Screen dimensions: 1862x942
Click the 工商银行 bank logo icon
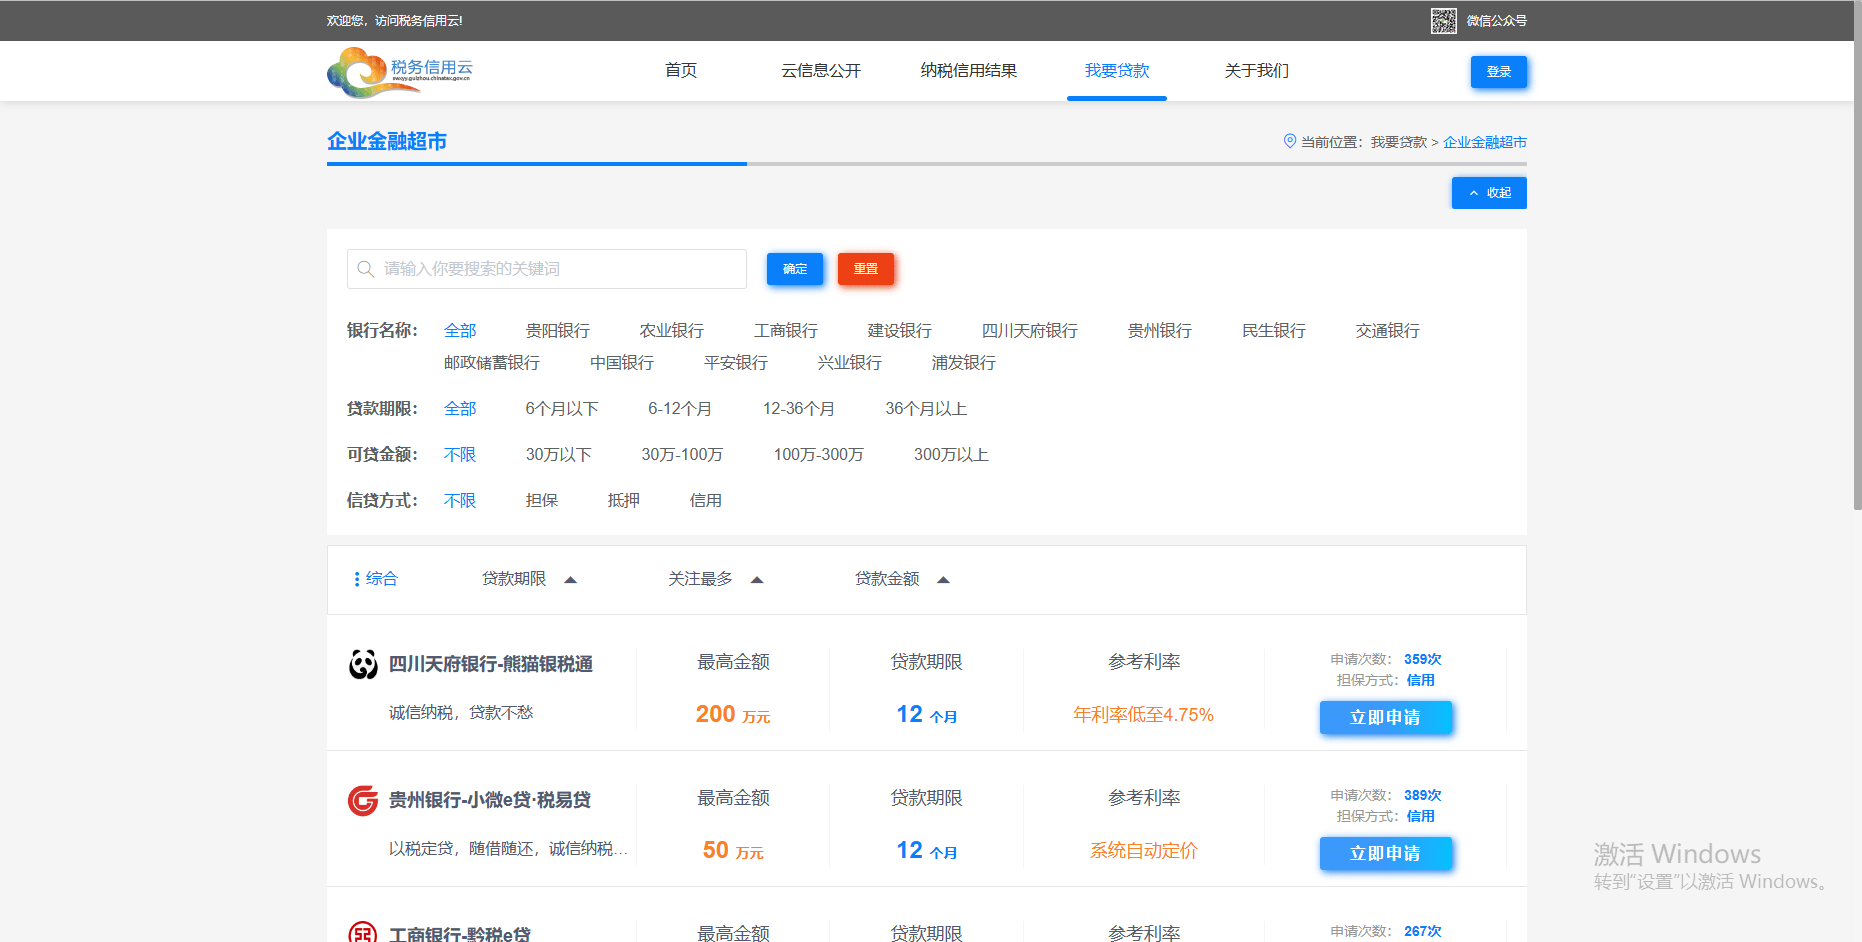pos(362,932)
